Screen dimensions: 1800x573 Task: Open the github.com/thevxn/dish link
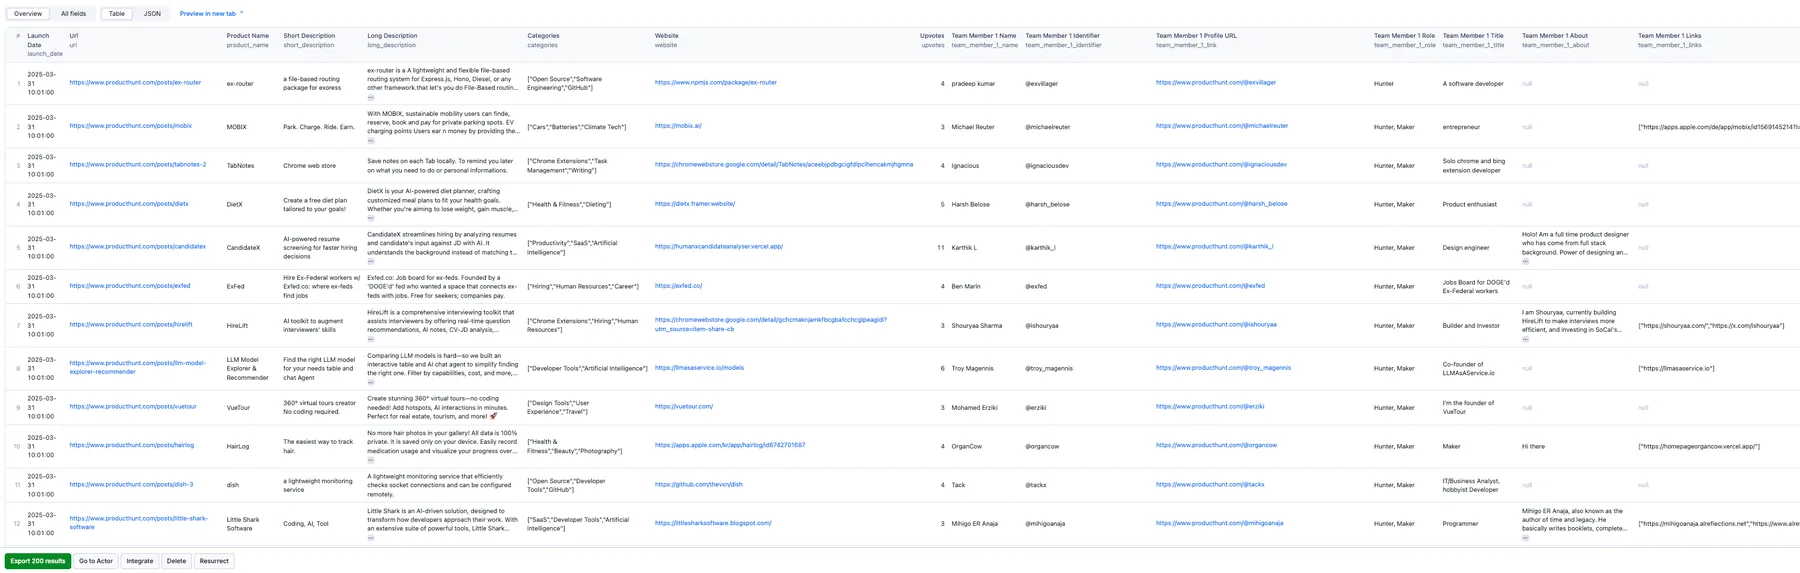(699, 485)
